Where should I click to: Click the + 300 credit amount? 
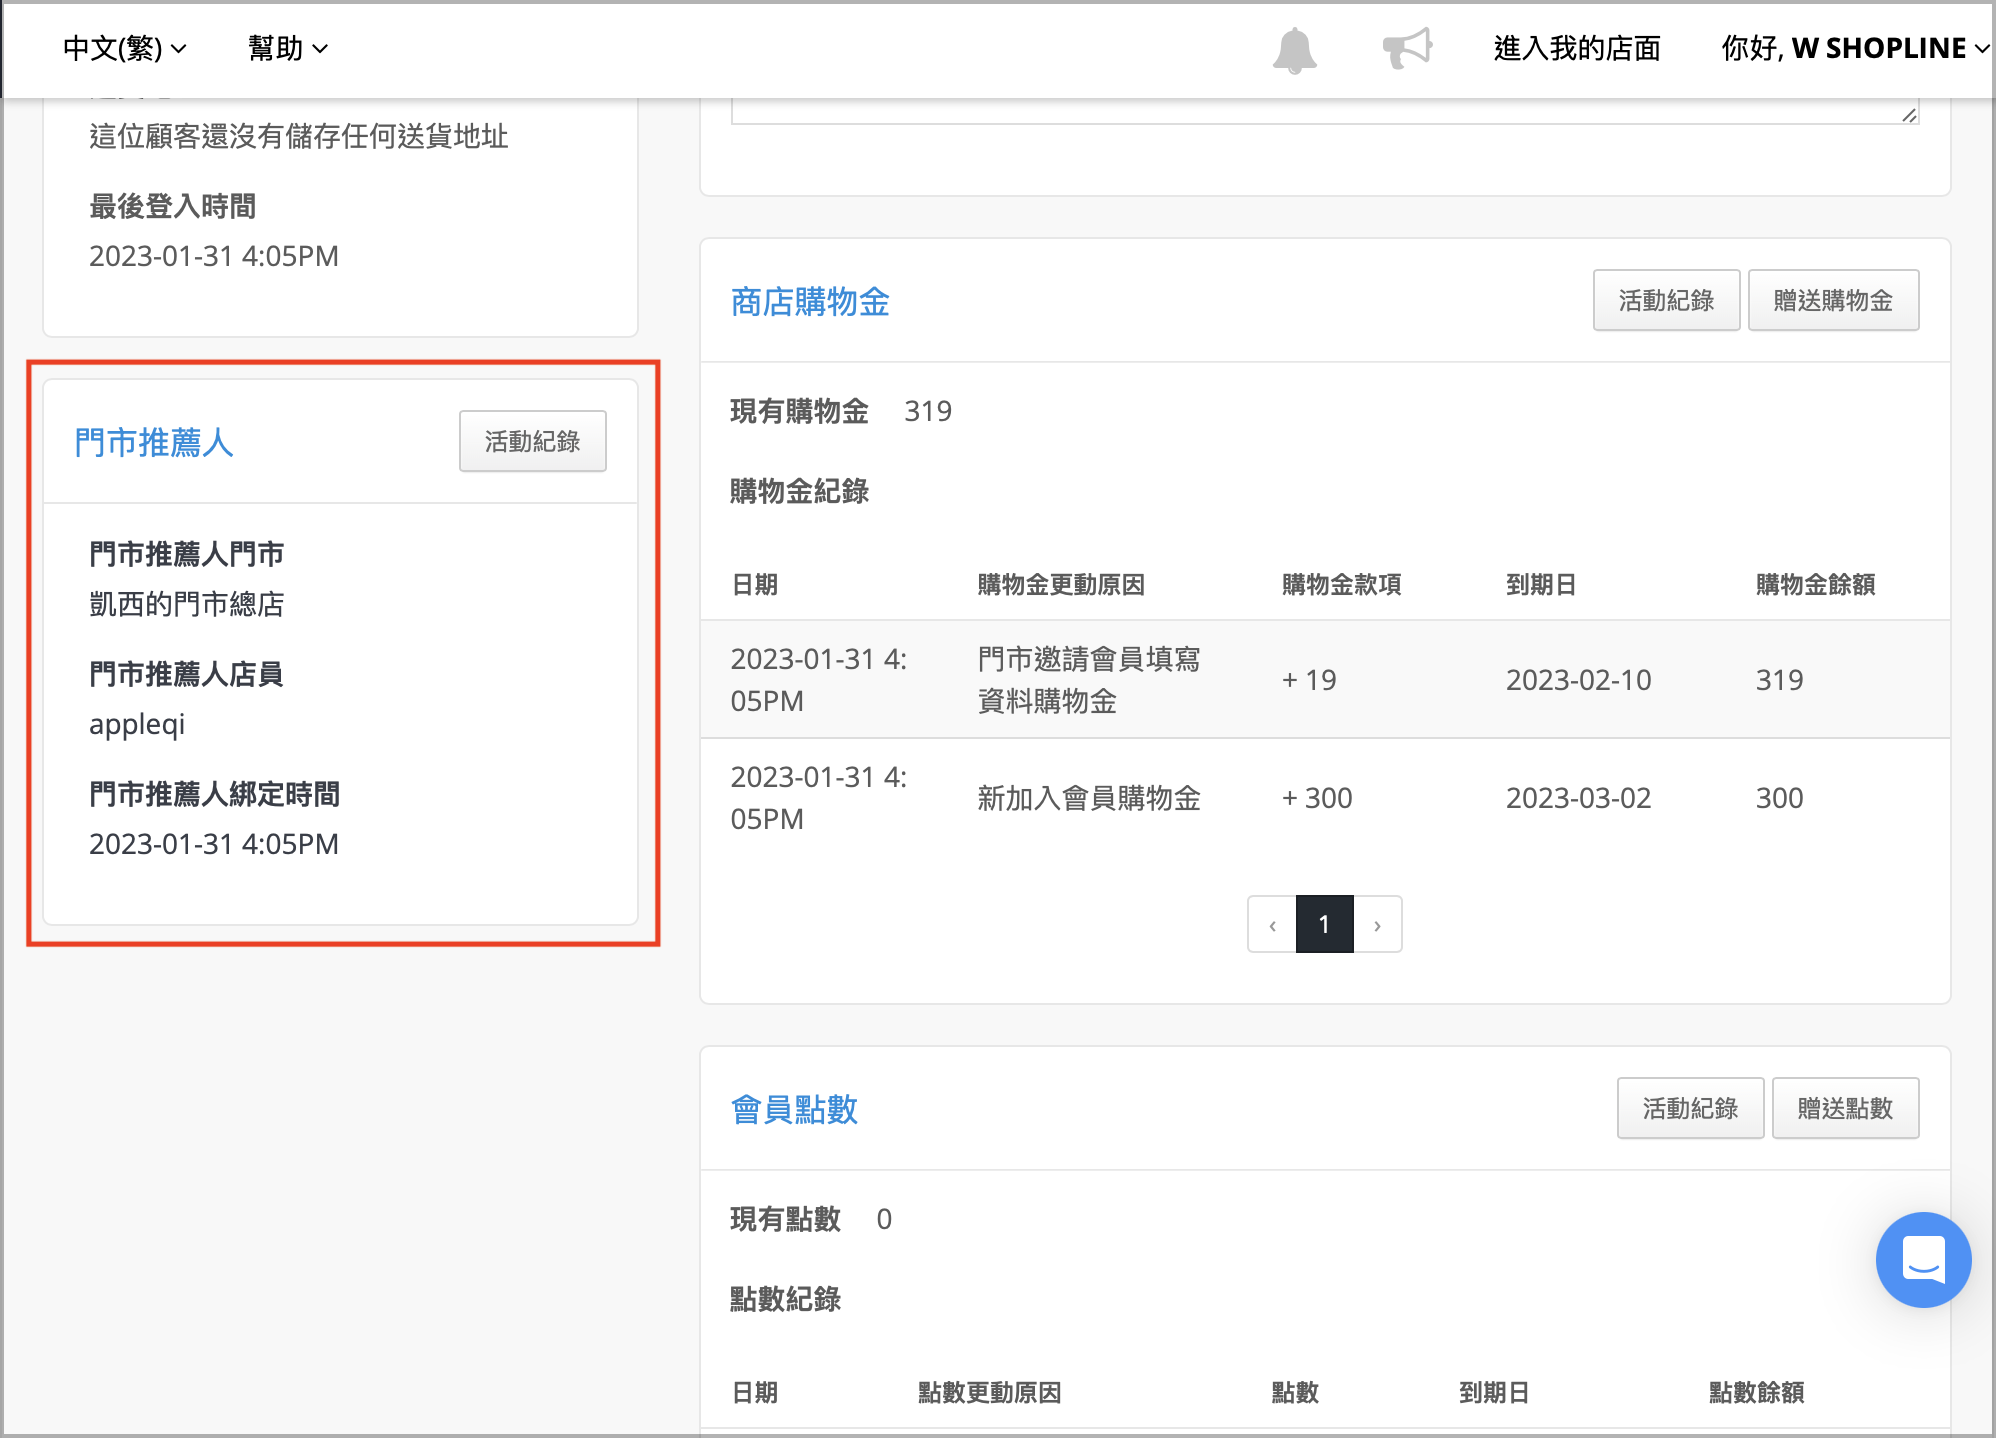tap(1317, 798)
